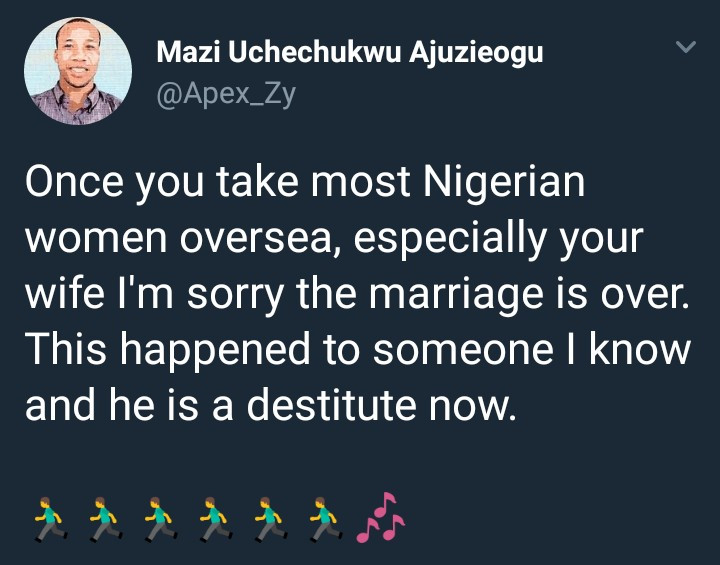Open the tweet options chevron dropdown

point(685,47)
